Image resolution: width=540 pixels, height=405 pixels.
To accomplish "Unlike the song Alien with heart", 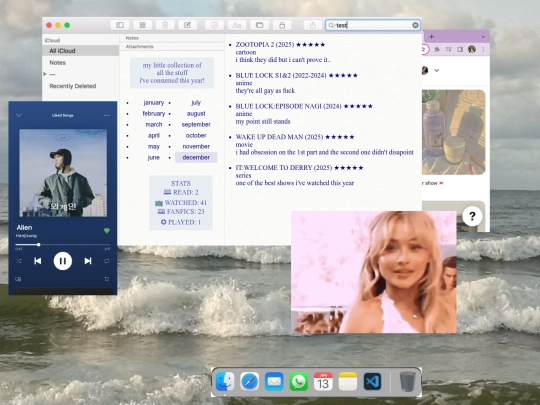I will 107,231.
